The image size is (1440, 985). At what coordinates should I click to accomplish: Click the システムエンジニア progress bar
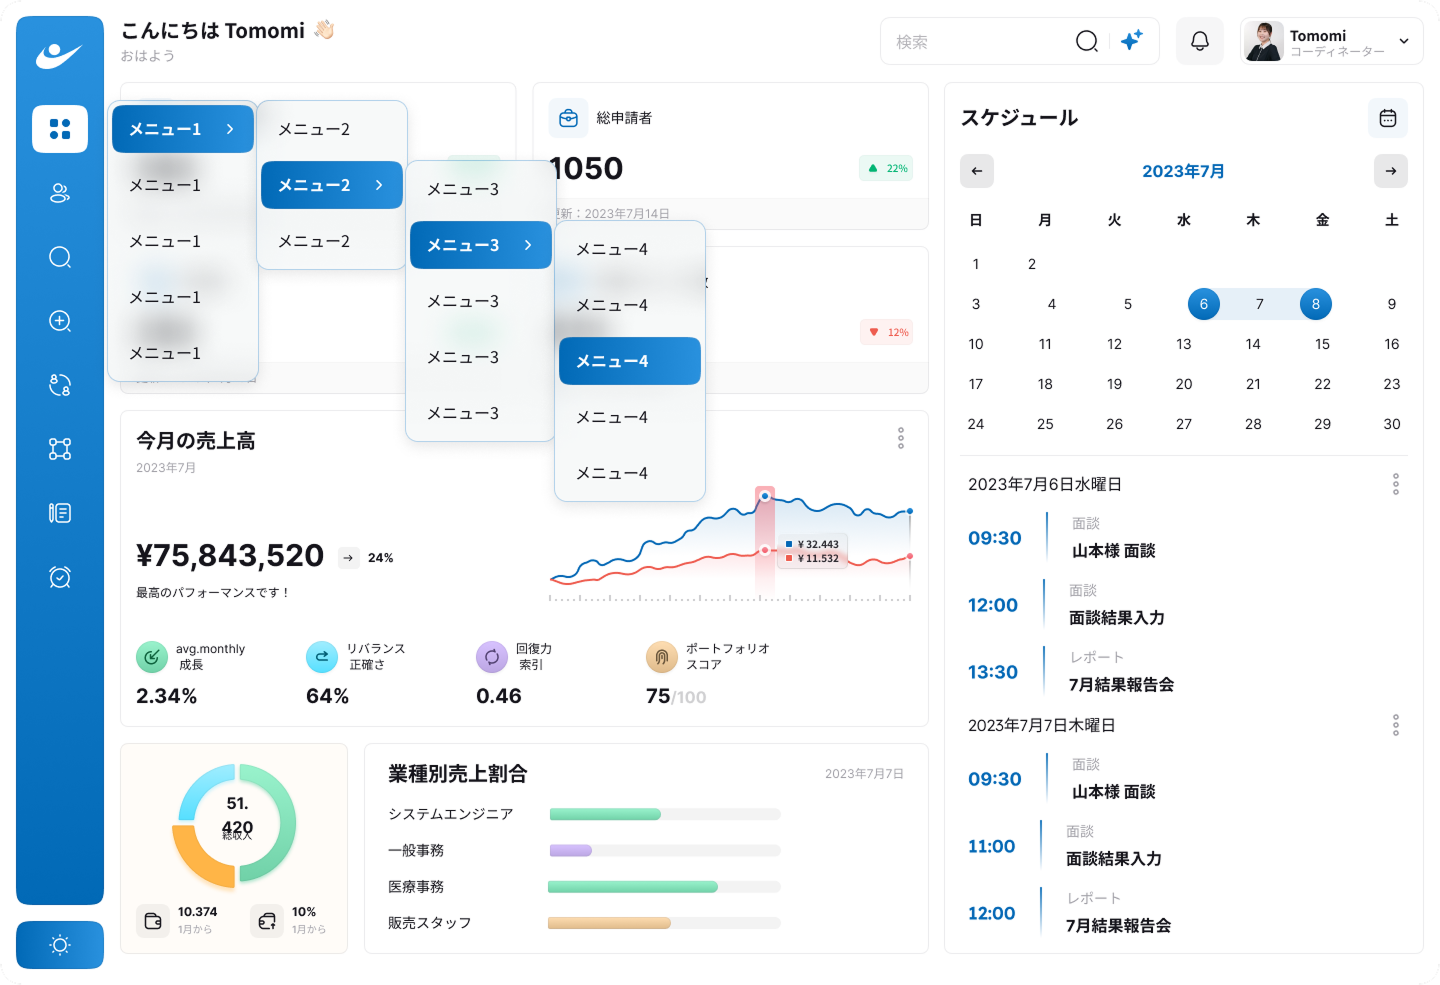664,814
